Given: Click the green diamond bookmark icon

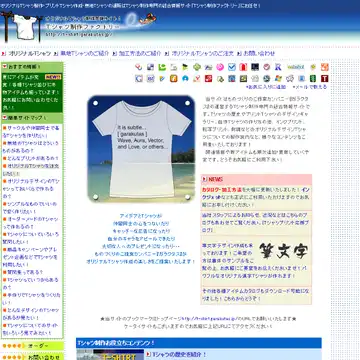Looking at the screenshot, I should coord(197,67).
